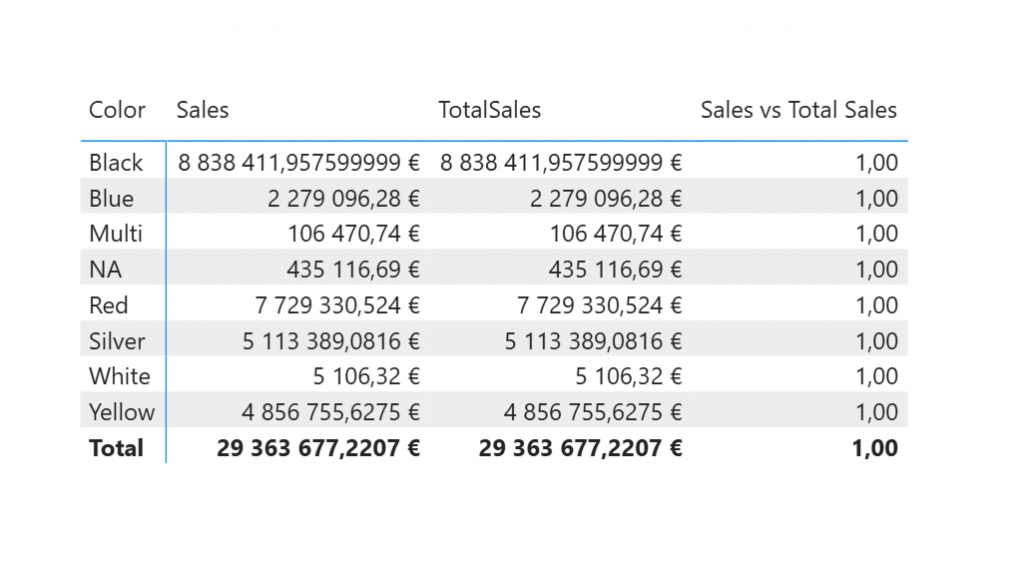Click the Color column header

point(117,110)
